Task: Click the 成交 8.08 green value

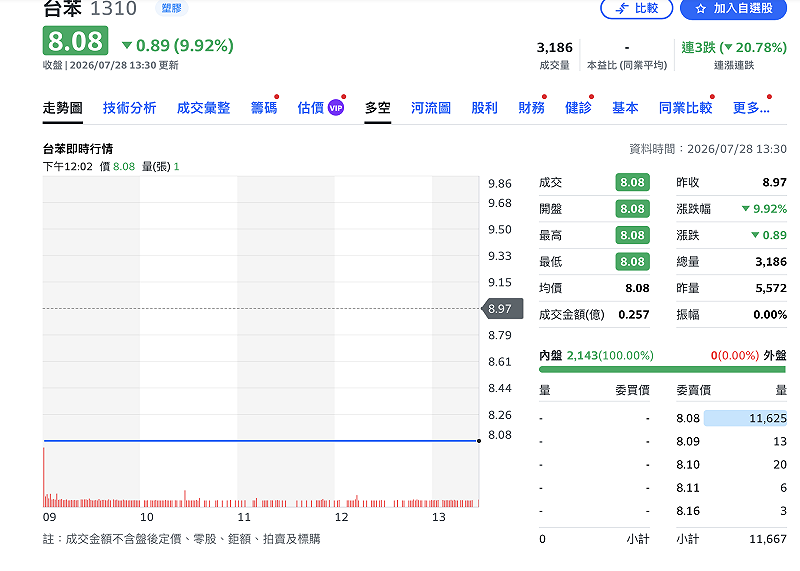Action: (632, 183)
